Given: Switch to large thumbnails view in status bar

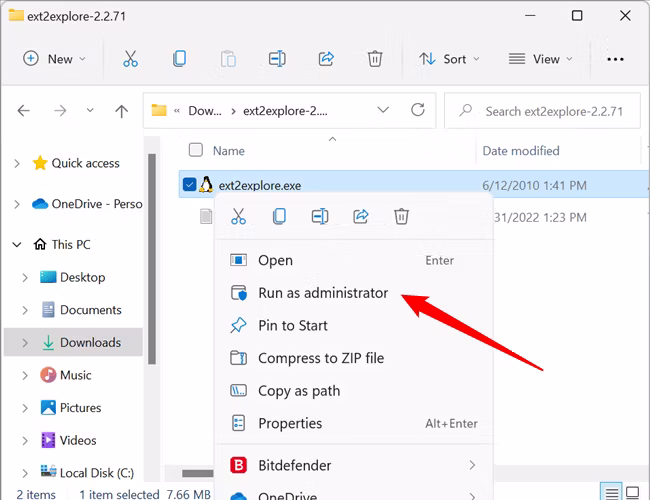Looking at the screenshot, I should [x=632, y=493].
